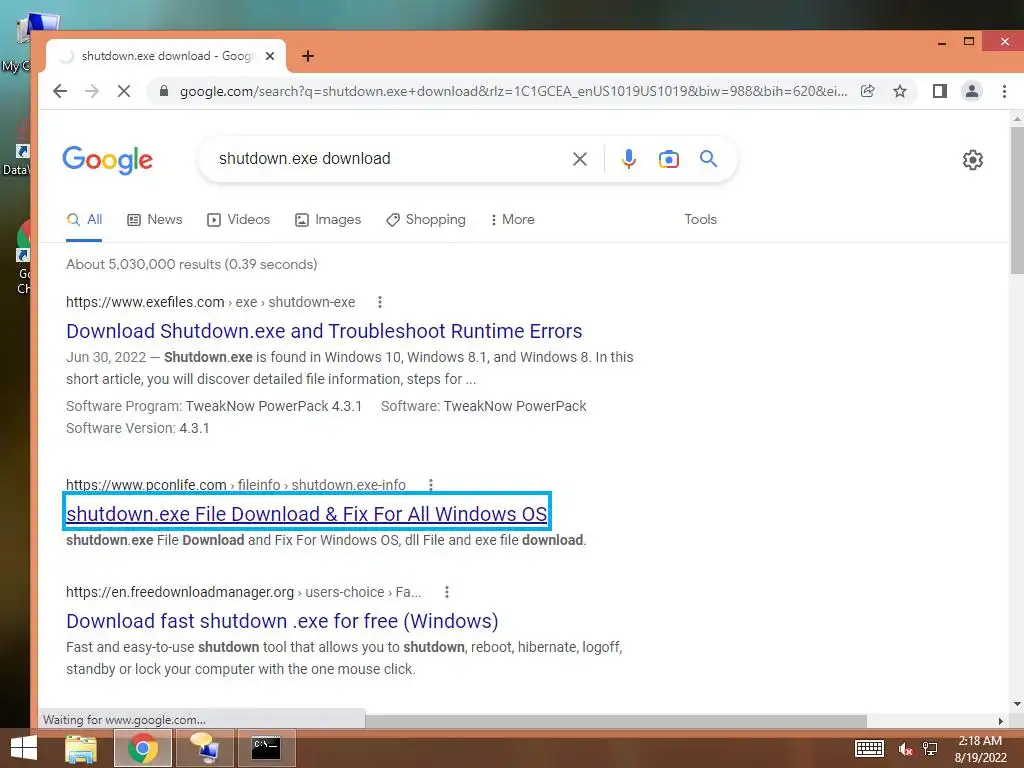Open the Chrome three-dot menu
This screenshot has height=768, width=1024.
[x=1004, y=91]
